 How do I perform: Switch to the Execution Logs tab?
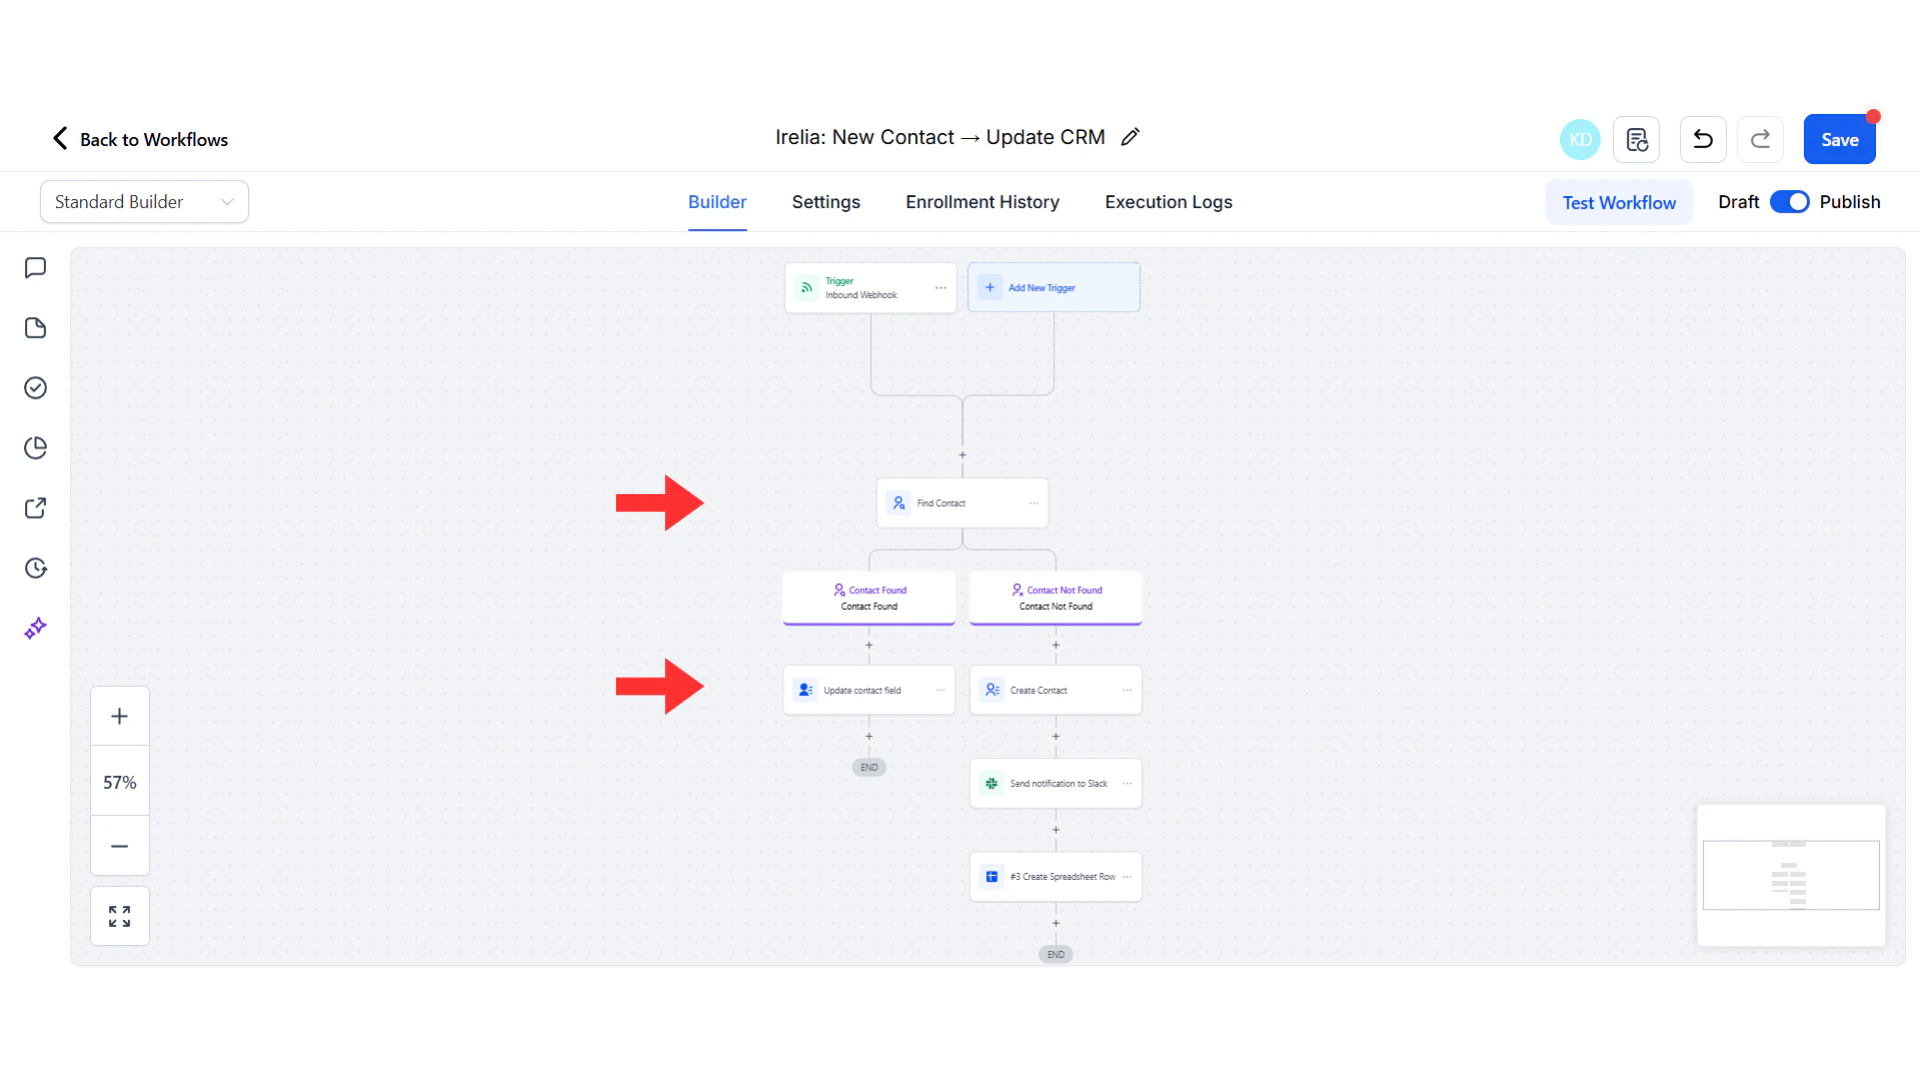[1168, 201]
